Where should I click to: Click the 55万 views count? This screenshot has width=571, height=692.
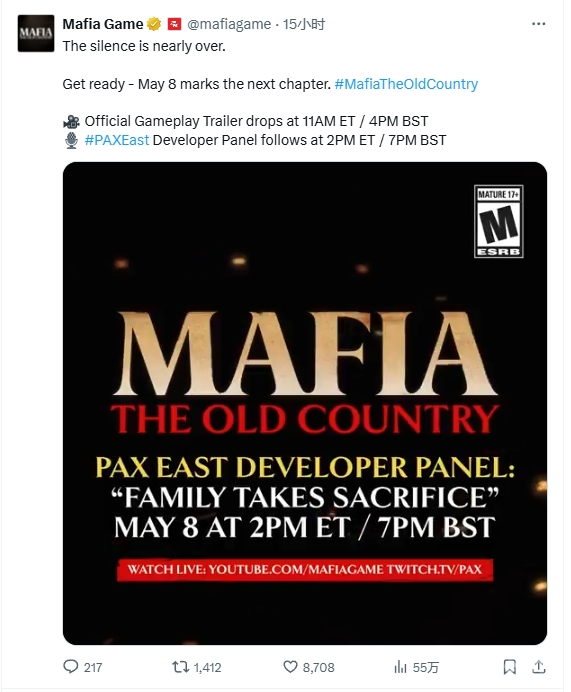pos(425,667)
